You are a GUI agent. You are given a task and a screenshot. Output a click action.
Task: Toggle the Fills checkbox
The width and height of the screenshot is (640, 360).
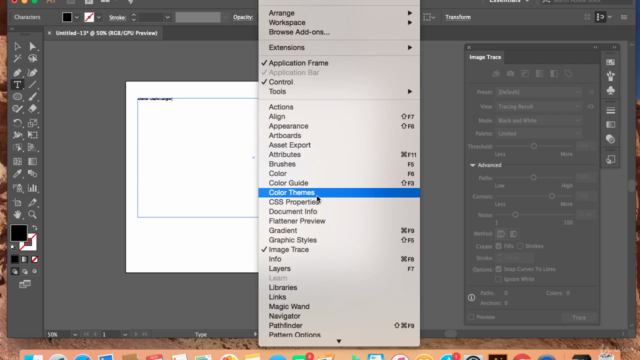498,246
